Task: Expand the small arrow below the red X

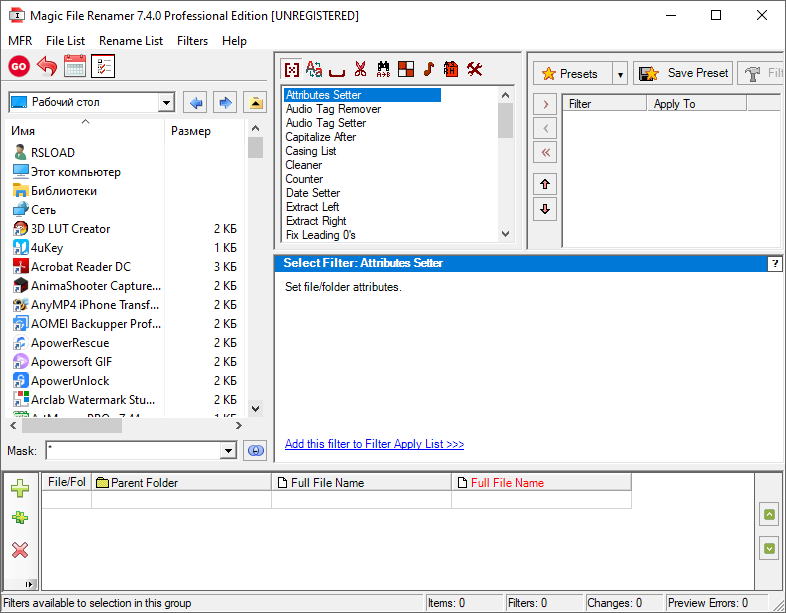Action: (29, 584)
